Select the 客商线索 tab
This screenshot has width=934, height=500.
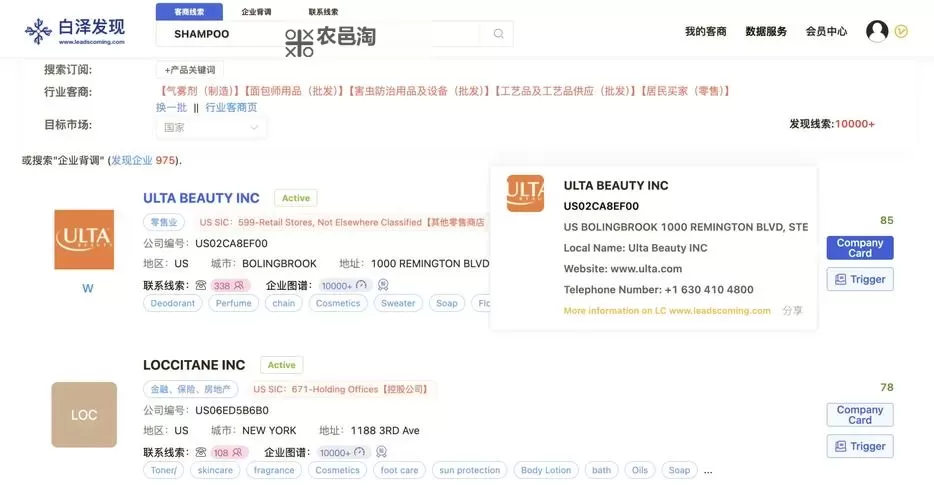(189, 12)
